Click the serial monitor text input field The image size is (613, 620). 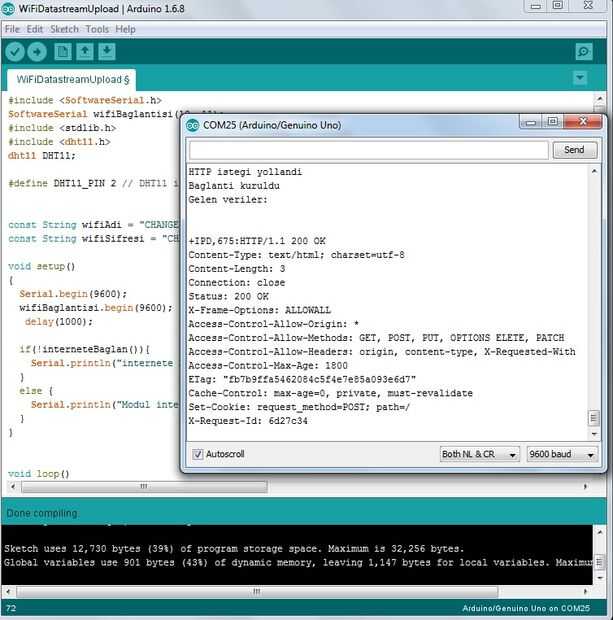pyautogui.click(x=369, y=150)
